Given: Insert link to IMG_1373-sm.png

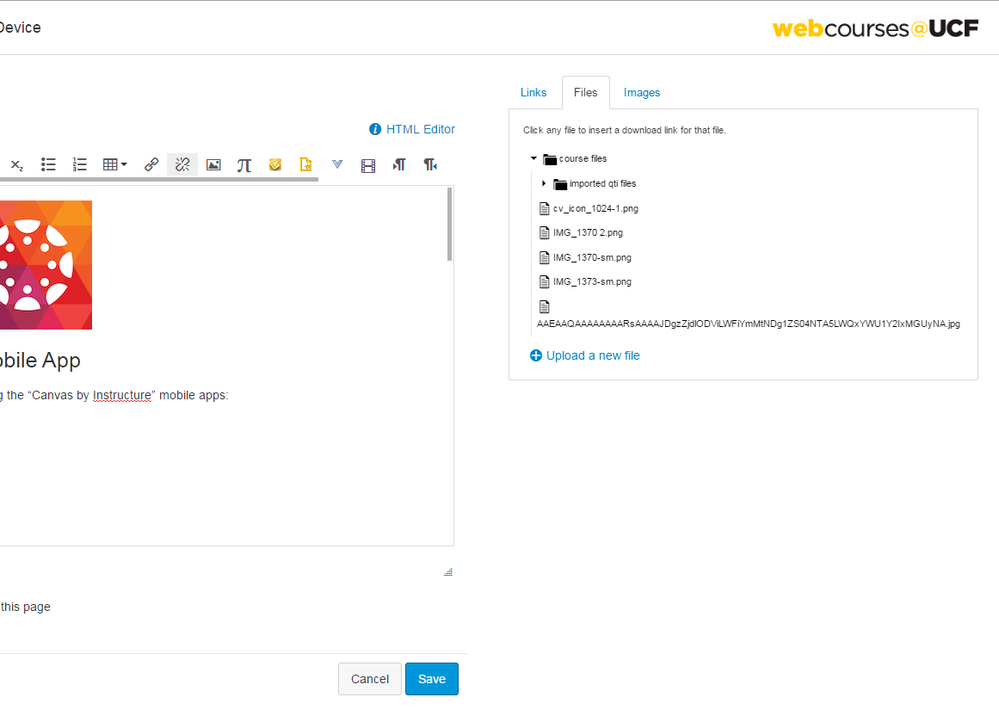Looking at the screenshot, I should click(x=592, y=282).
